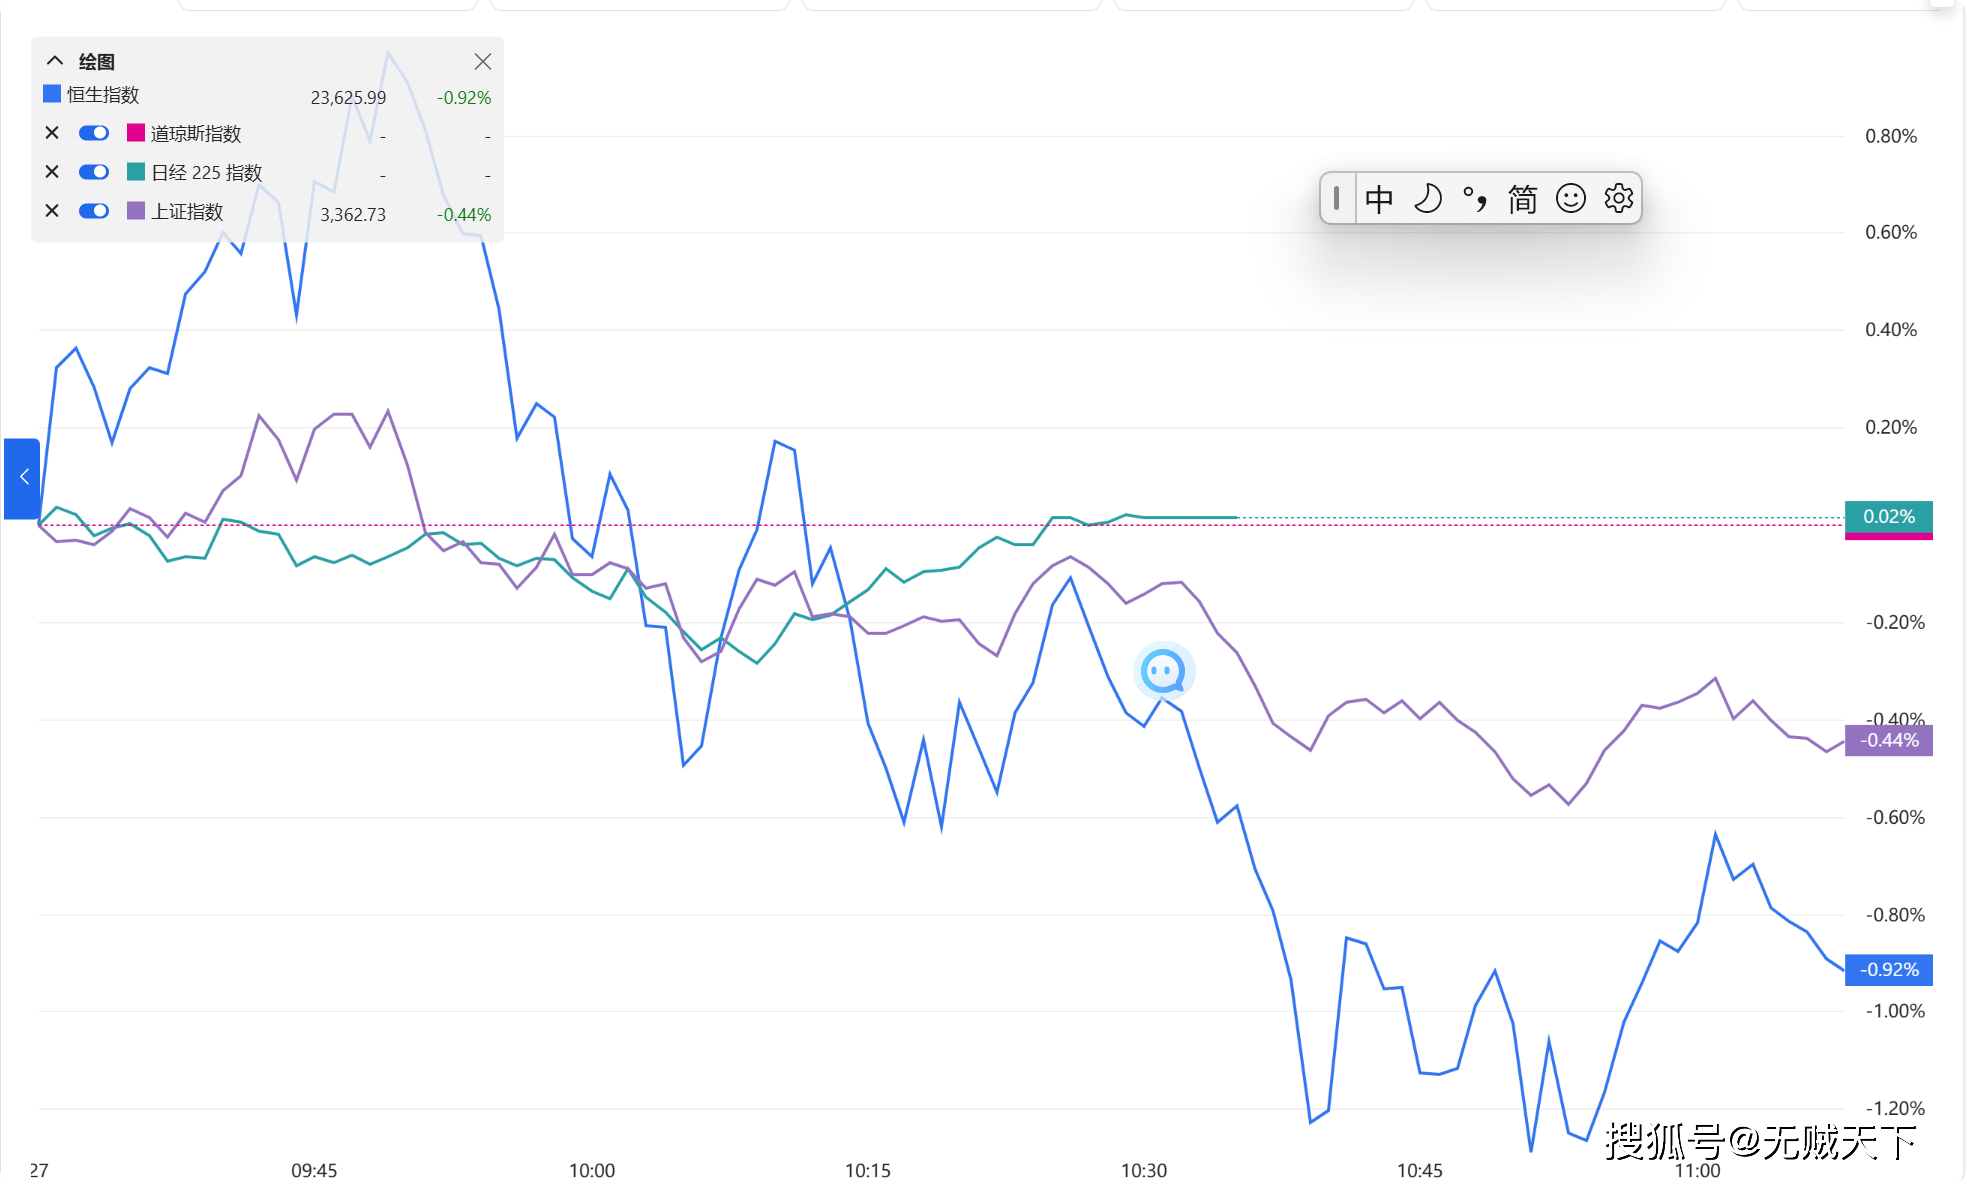Click the purple -0.44% axis label
The height and width of the screenshot is (1184, 1967).
pyautogui.click(x=1888, y=741)
